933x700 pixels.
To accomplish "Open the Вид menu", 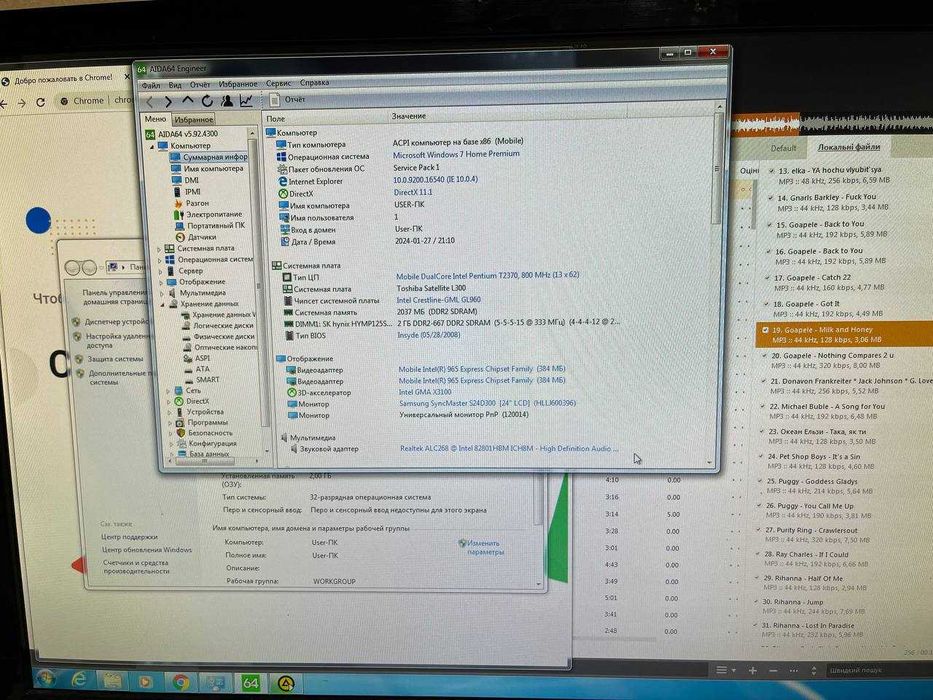I will click(175, 85).
